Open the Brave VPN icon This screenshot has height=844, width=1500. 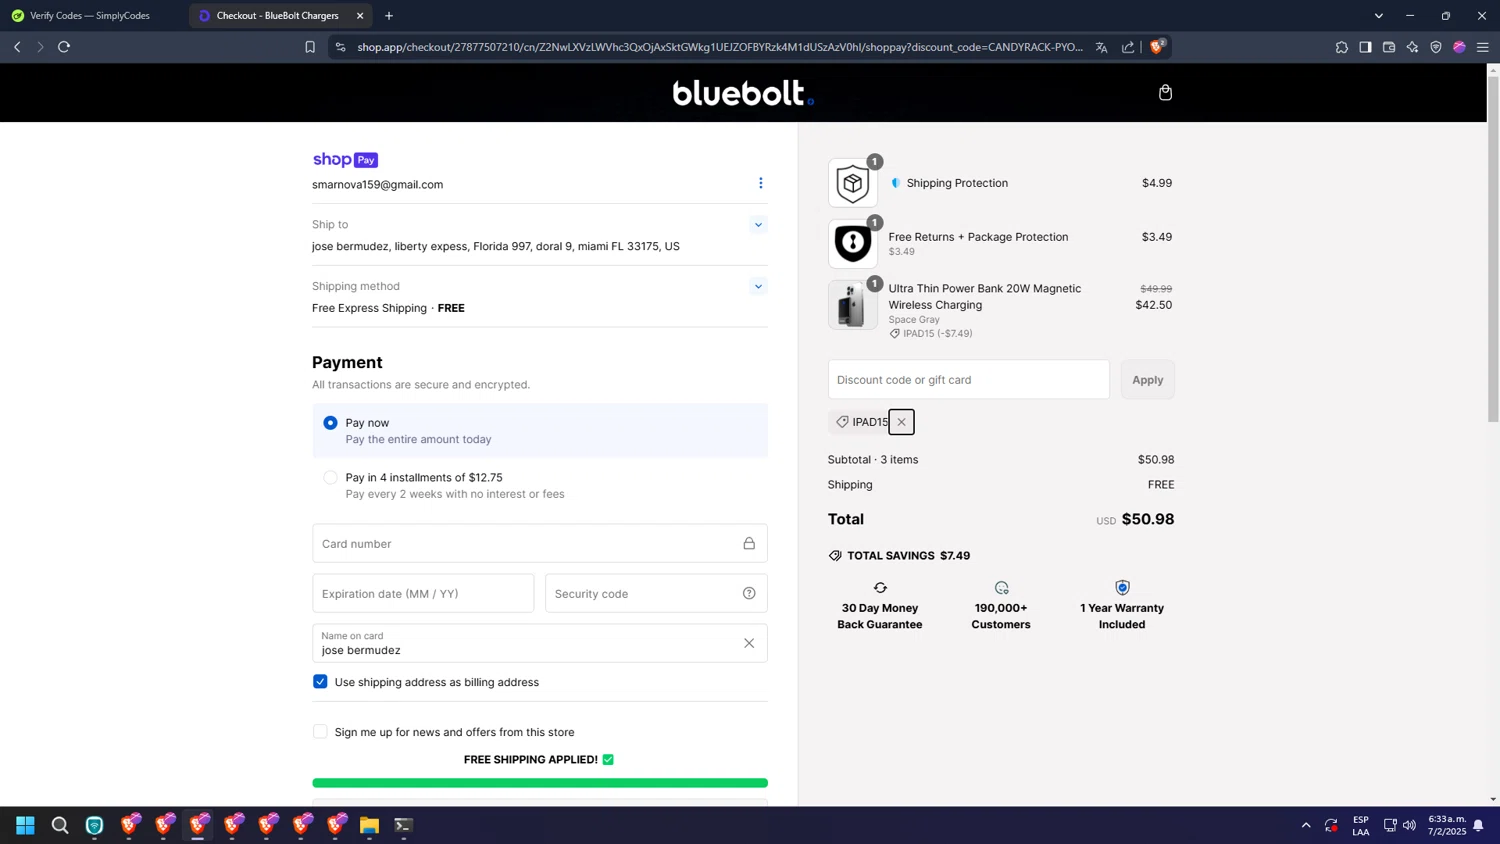pyautogui.click(x=1436, y=47)
